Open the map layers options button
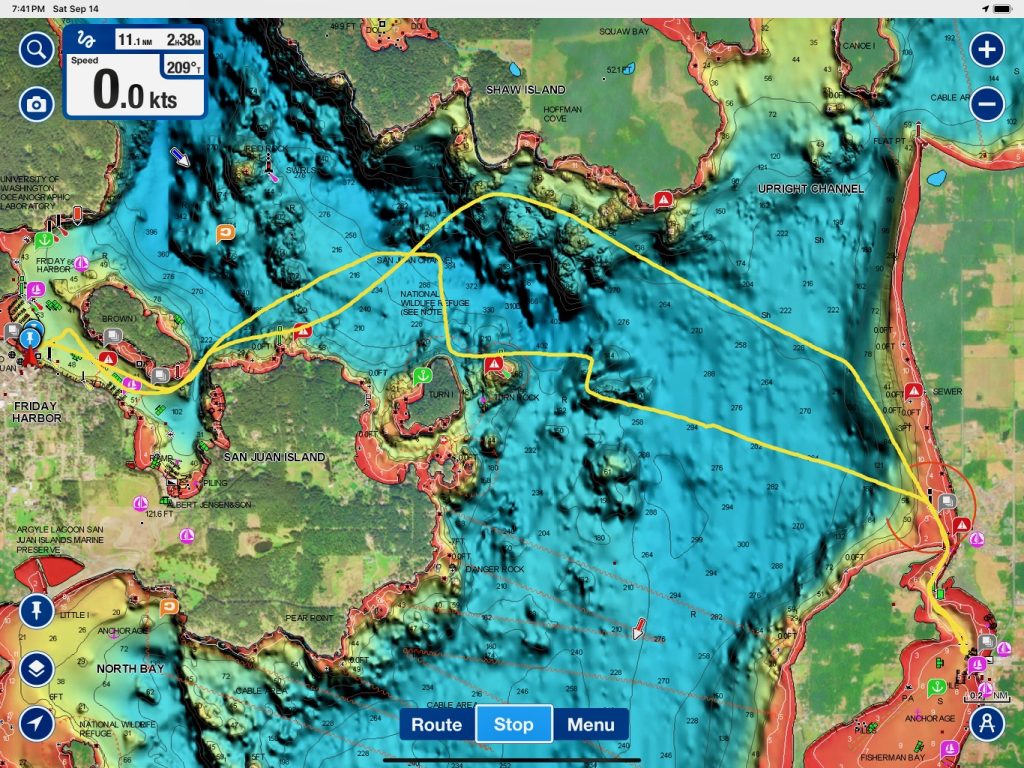 click(36, 668)
